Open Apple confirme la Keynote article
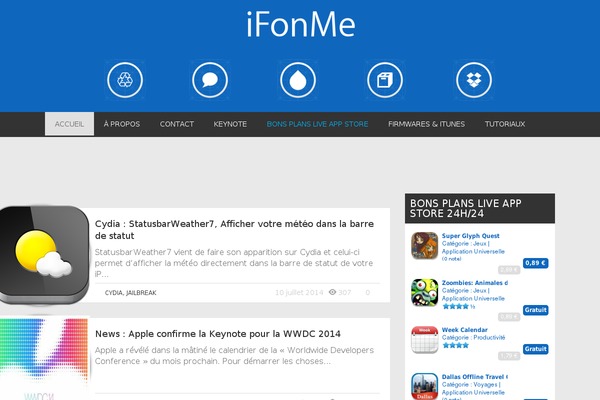Image resolution: width=600 pixels, height=400 pixels. pyautogui.click(x=218, y=334)
